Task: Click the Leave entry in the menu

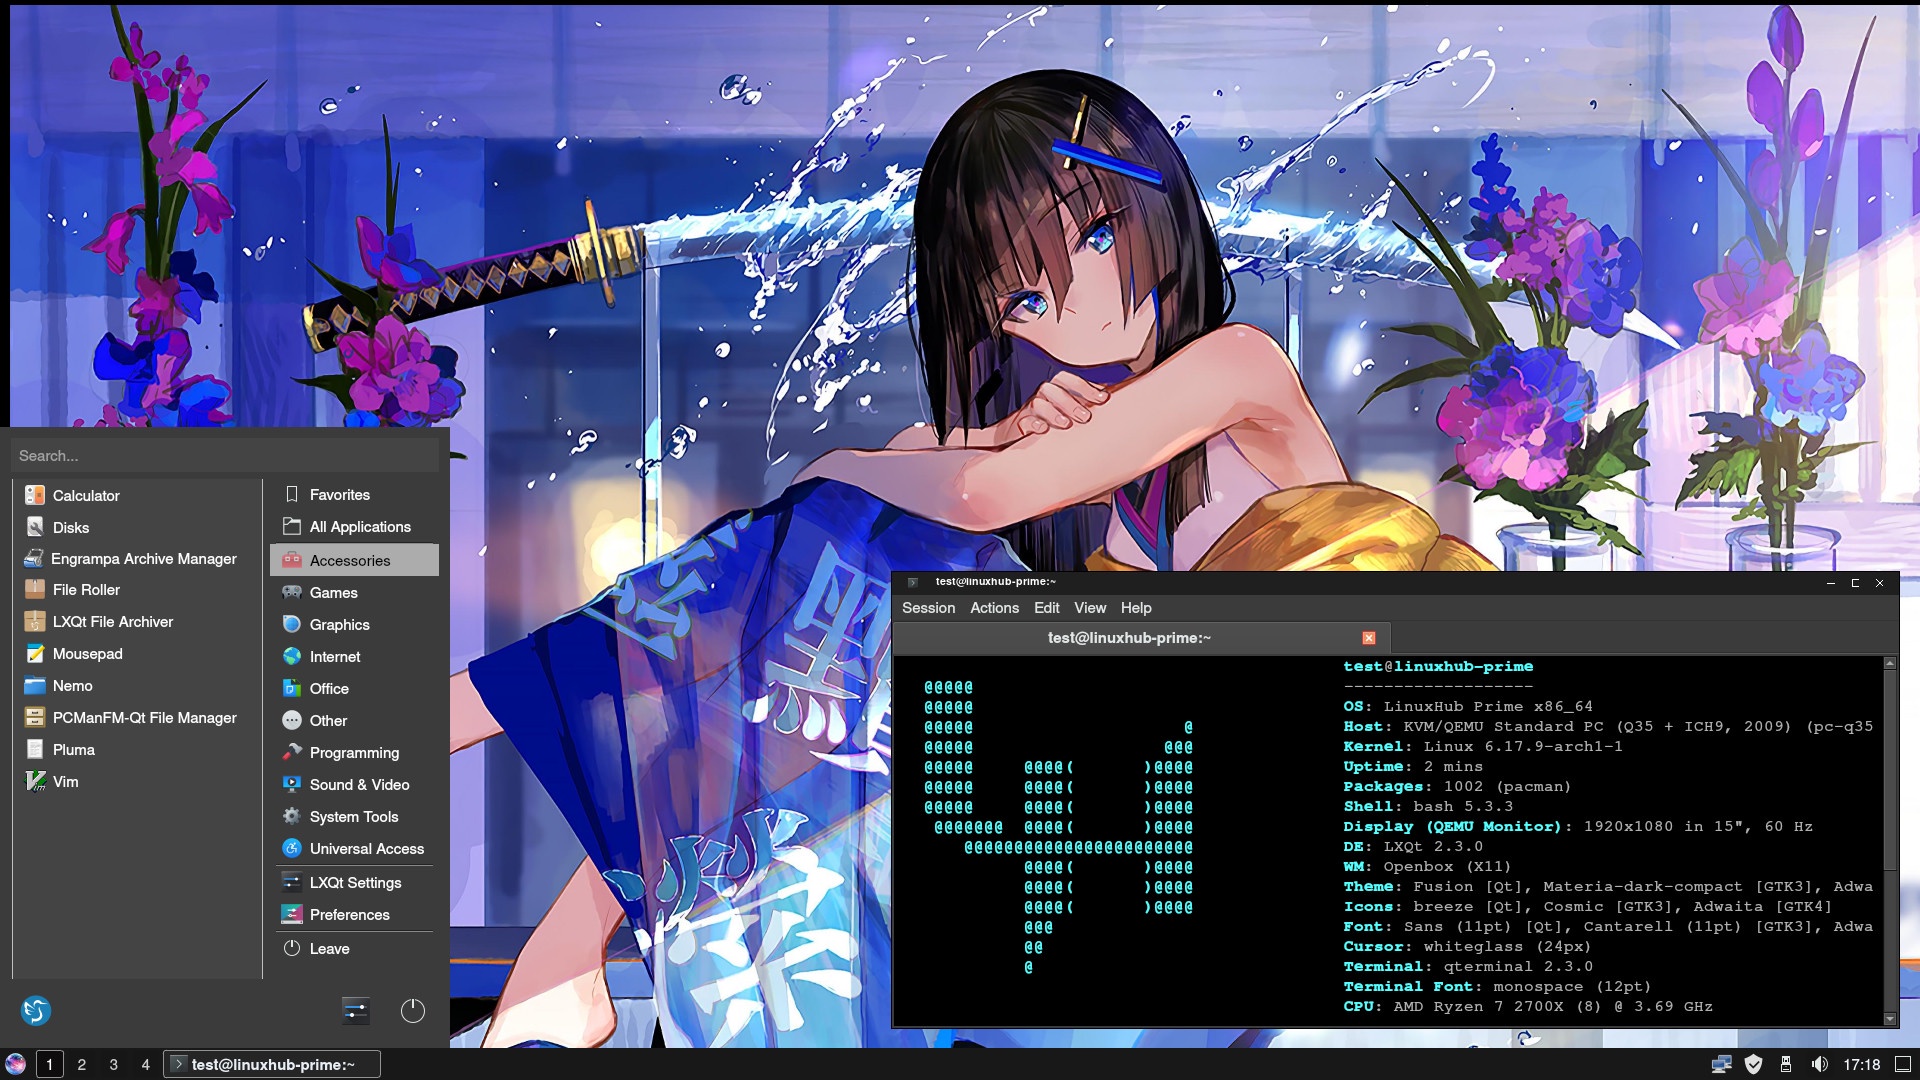Action: pyautogui.click(x=329, y=949)
